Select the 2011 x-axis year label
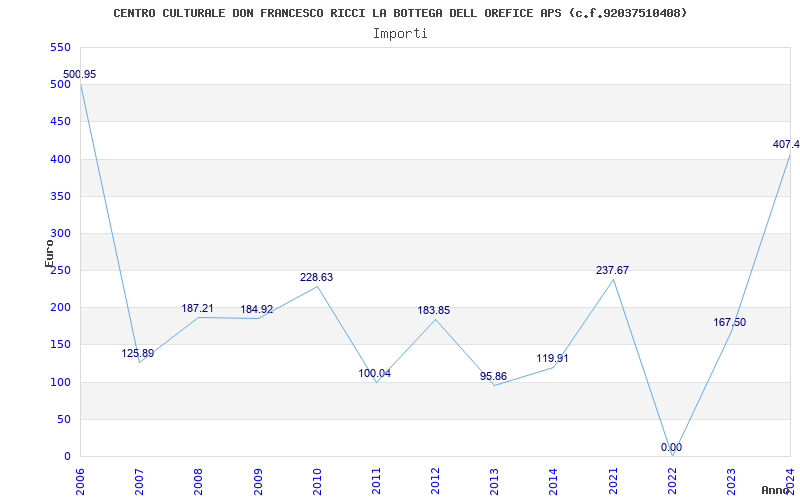800x500 pixels. (x=376, y=481)
